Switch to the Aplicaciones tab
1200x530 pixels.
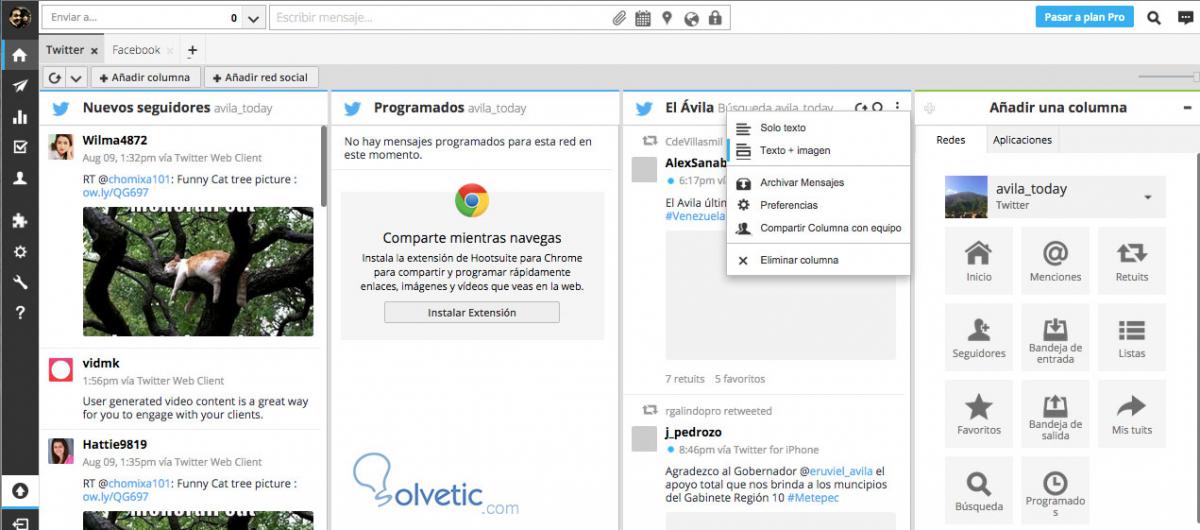coord(1022,140)
